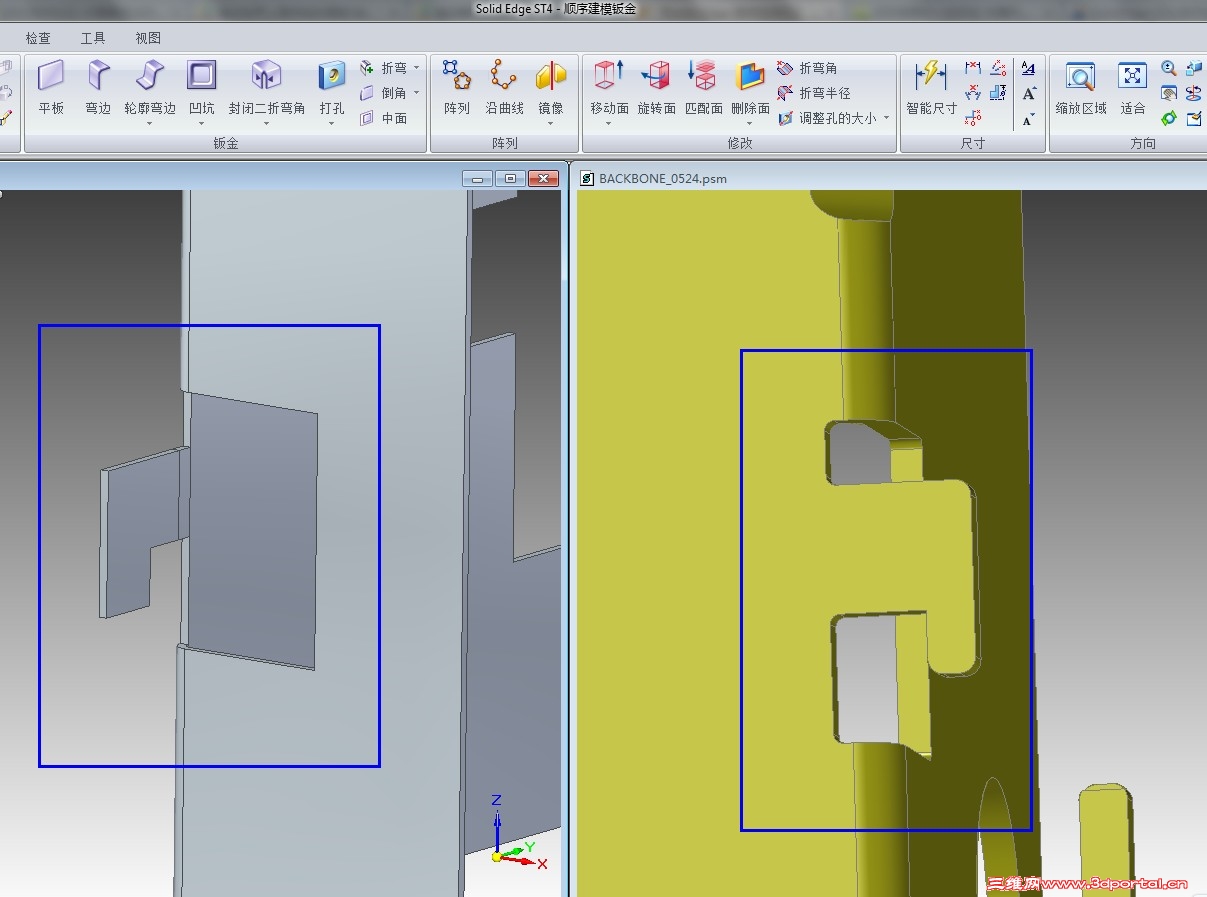The image size is (1207, 897).
Task: Minimize the left document window
Action: click(x=477, y=178)
